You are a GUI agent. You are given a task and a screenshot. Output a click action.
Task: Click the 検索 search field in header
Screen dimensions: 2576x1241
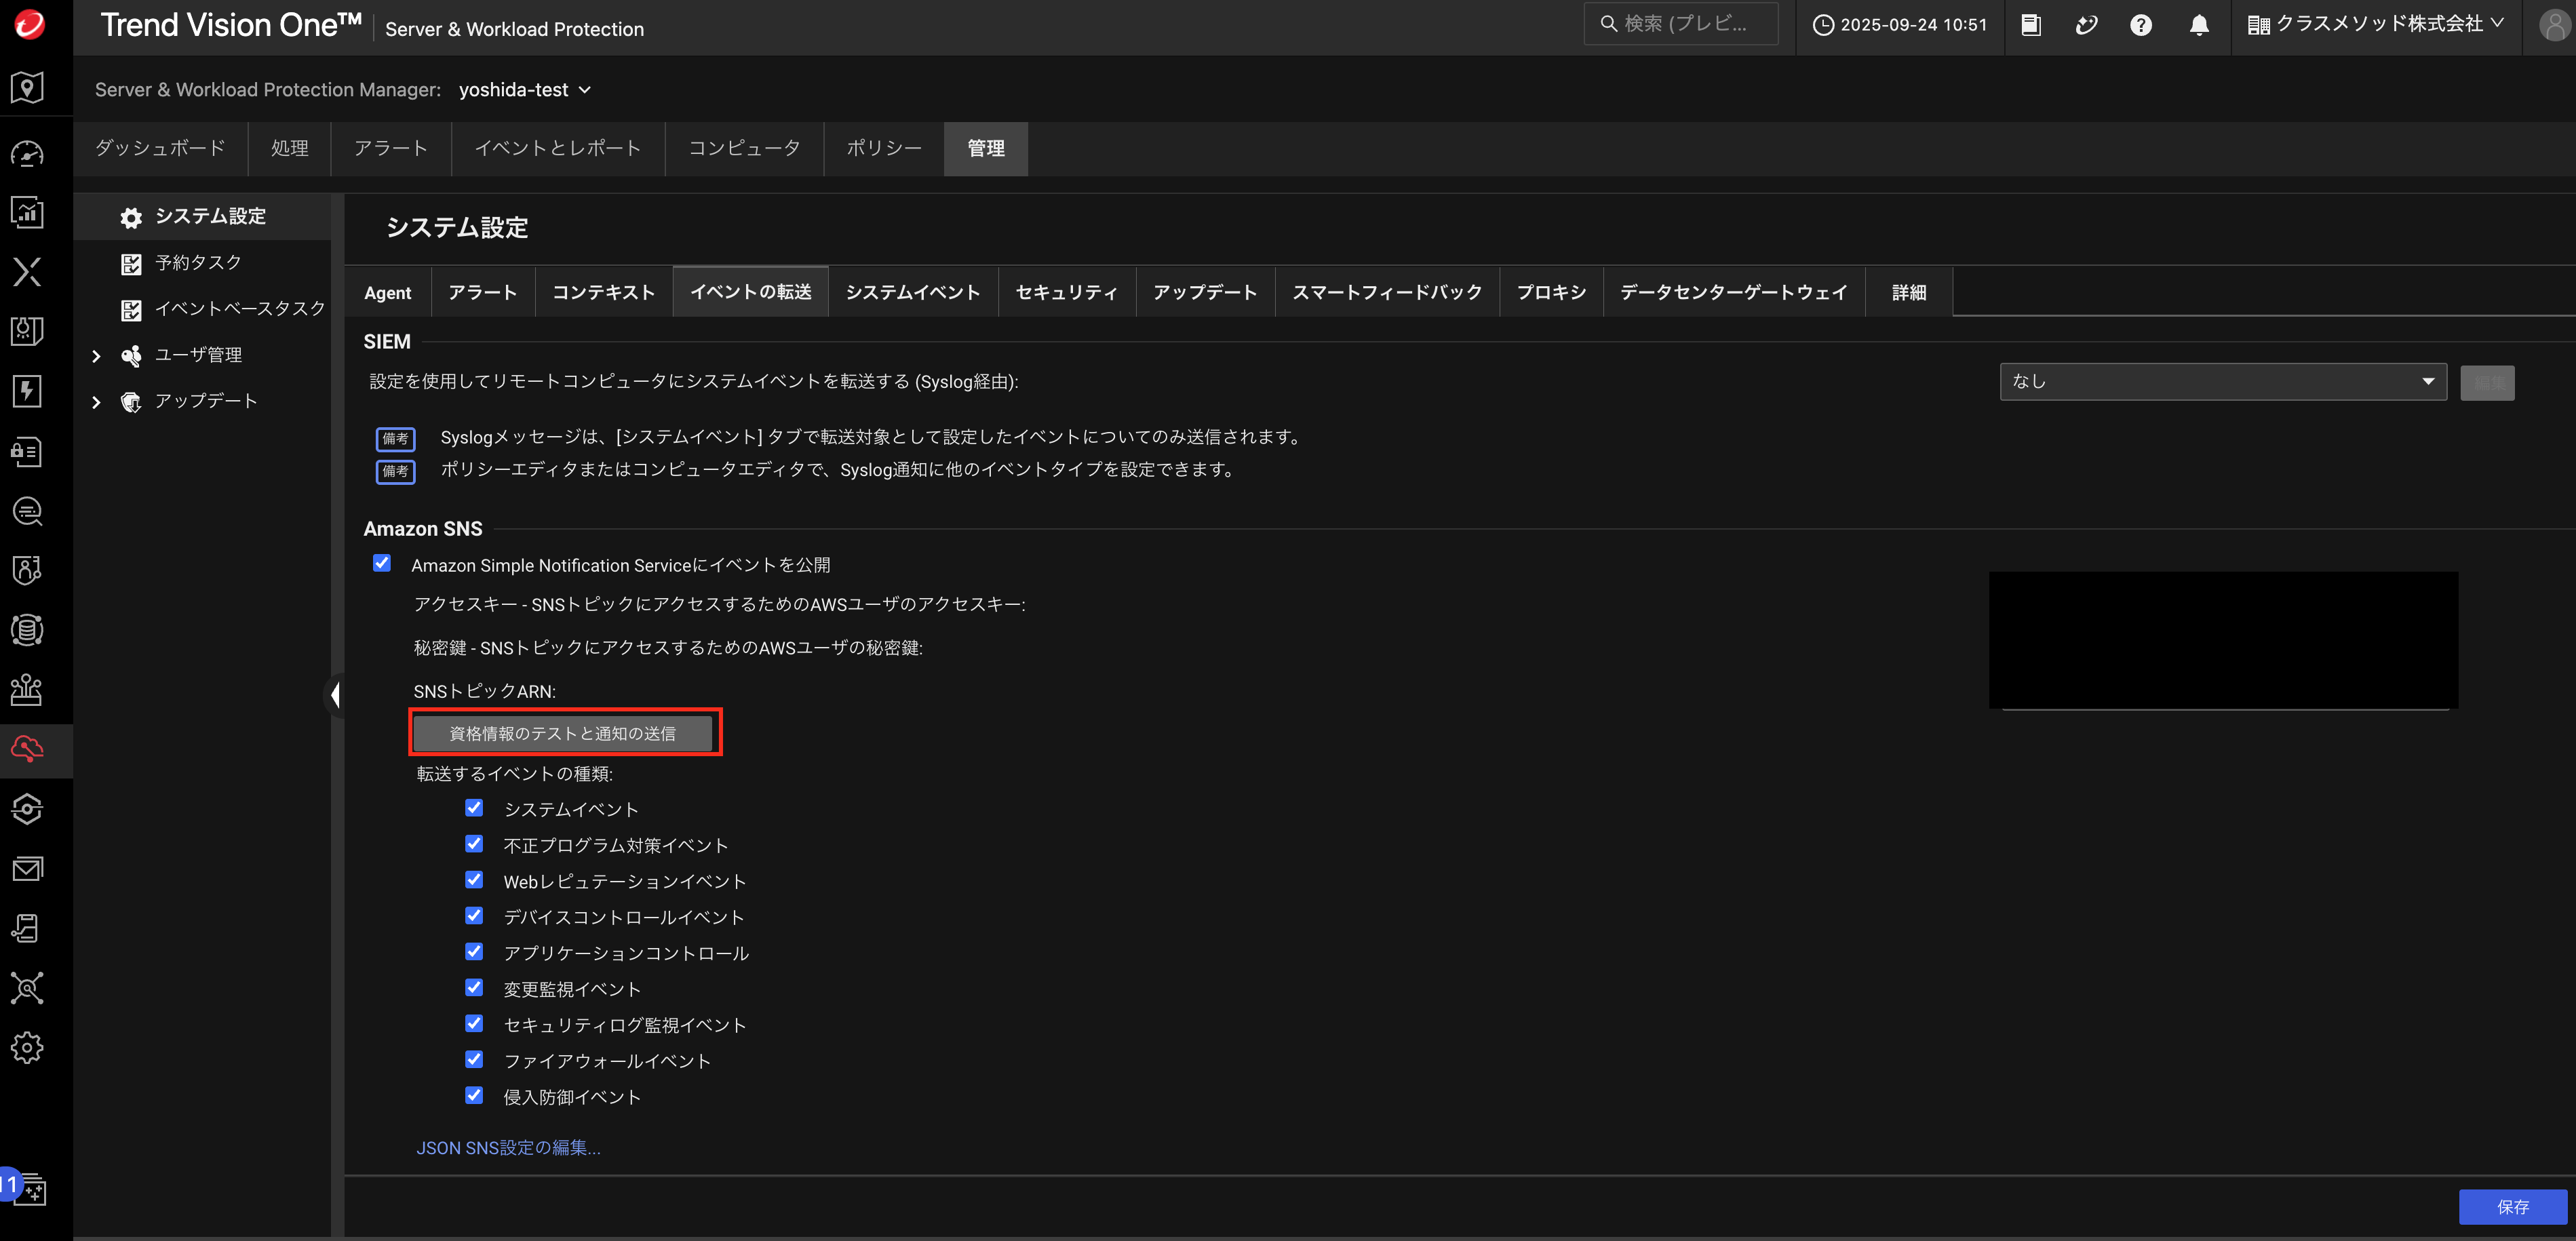1681,24
